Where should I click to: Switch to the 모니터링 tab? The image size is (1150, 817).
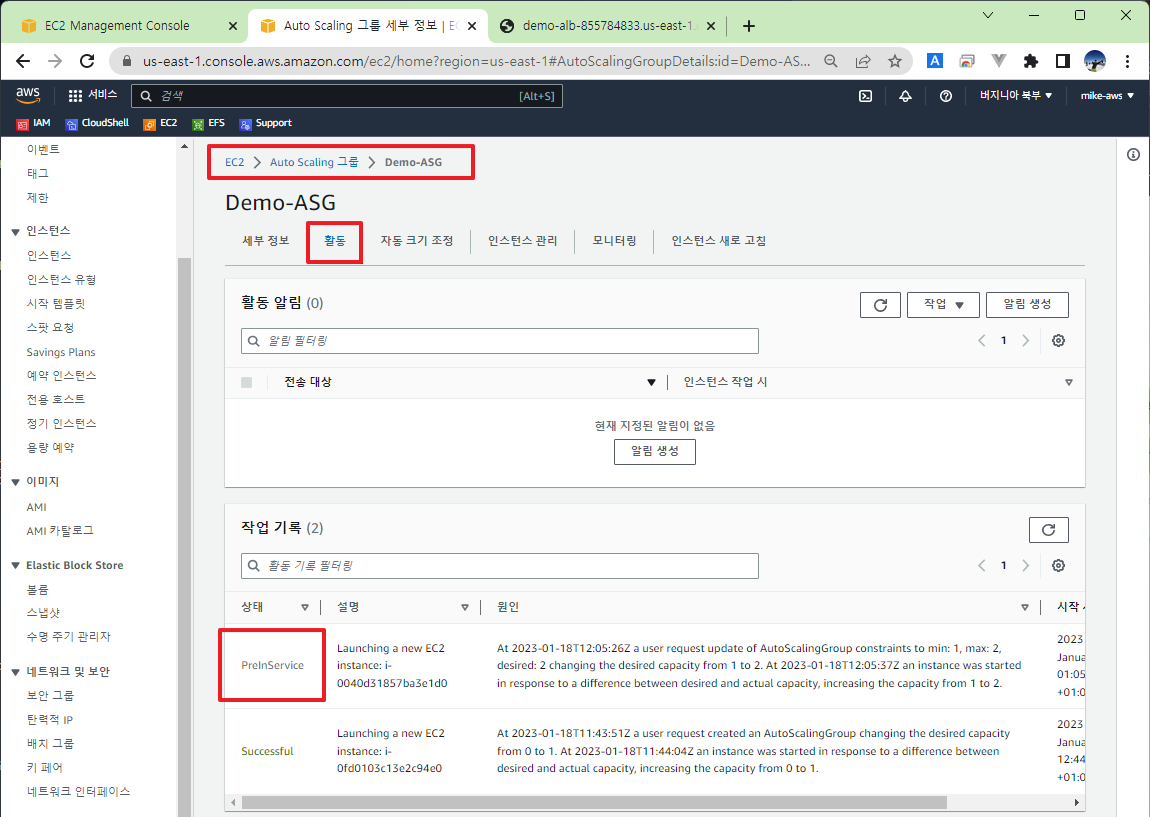[614, 241]
